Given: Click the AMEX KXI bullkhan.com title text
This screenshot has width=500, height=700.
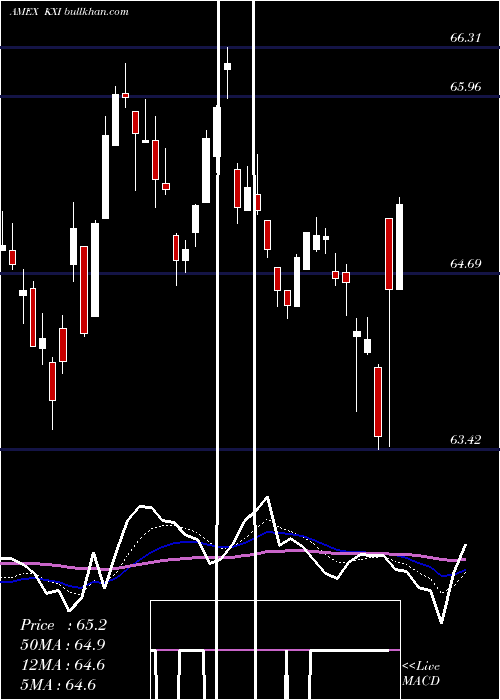Looking at the screenshot, I should click(69, 12).
